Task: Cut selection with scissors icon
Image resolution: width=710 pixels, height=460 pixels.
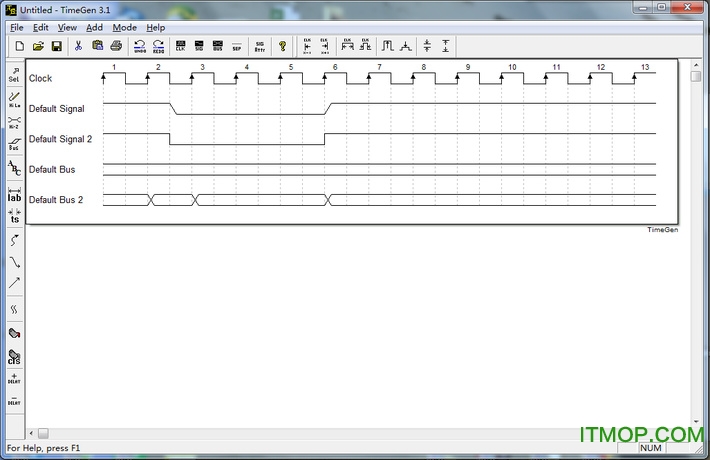Action: tap(78, 46)
